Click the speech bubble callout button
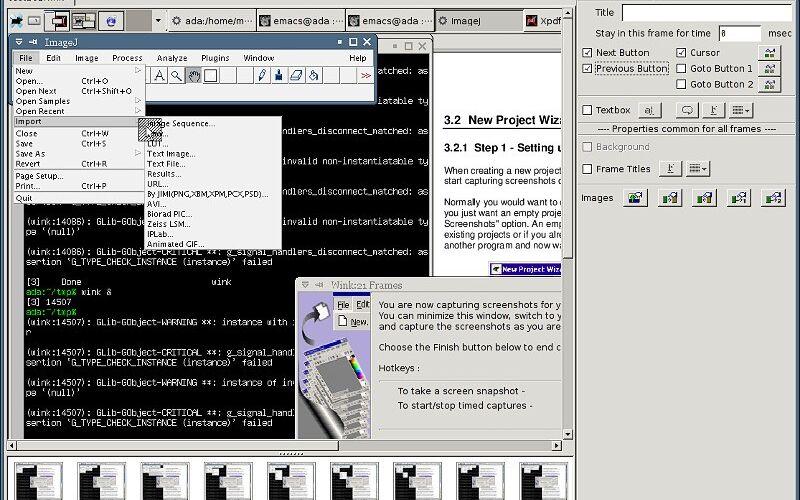This screenshot has width=800, height=500. [x=687, y=110]
